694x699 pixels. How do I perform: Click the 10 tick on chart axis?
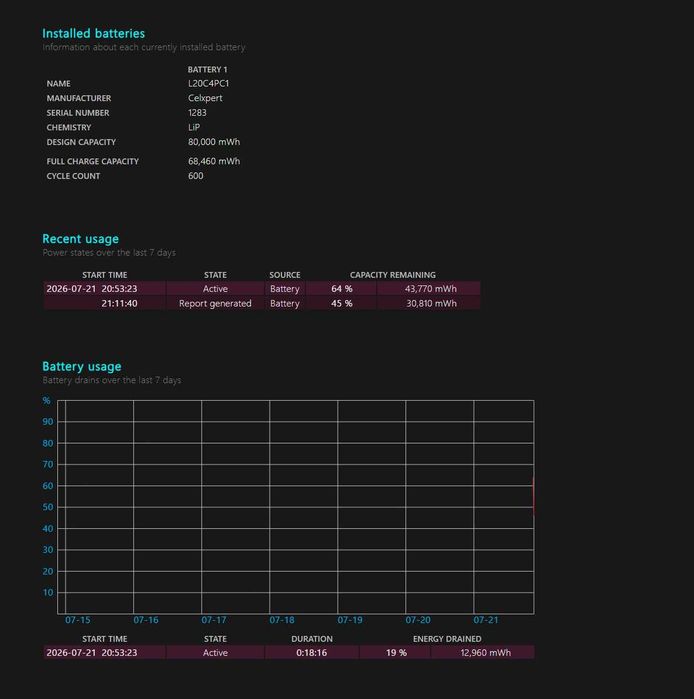48,593
